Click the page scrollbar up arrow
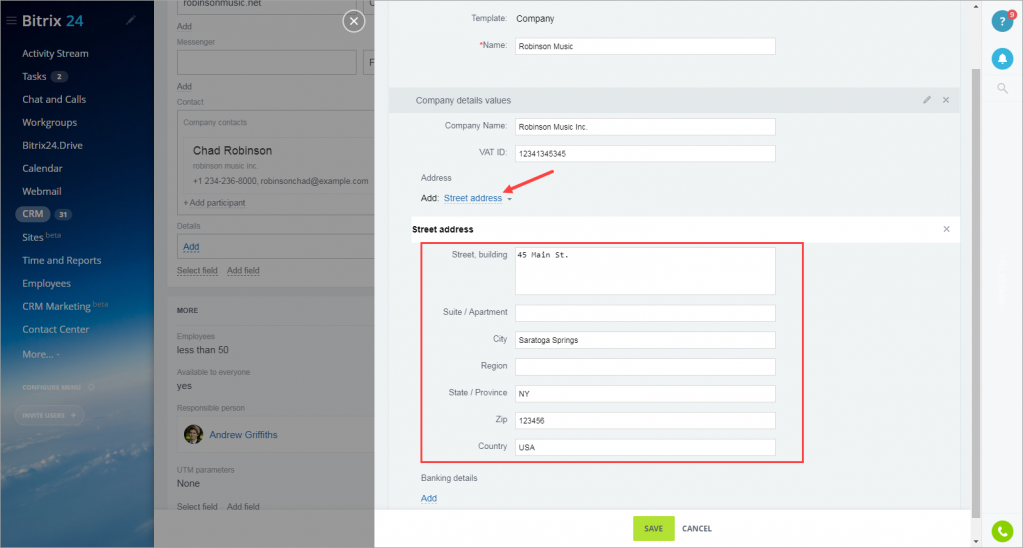This screenshot has height=548, width=1023. coord(976,6)
